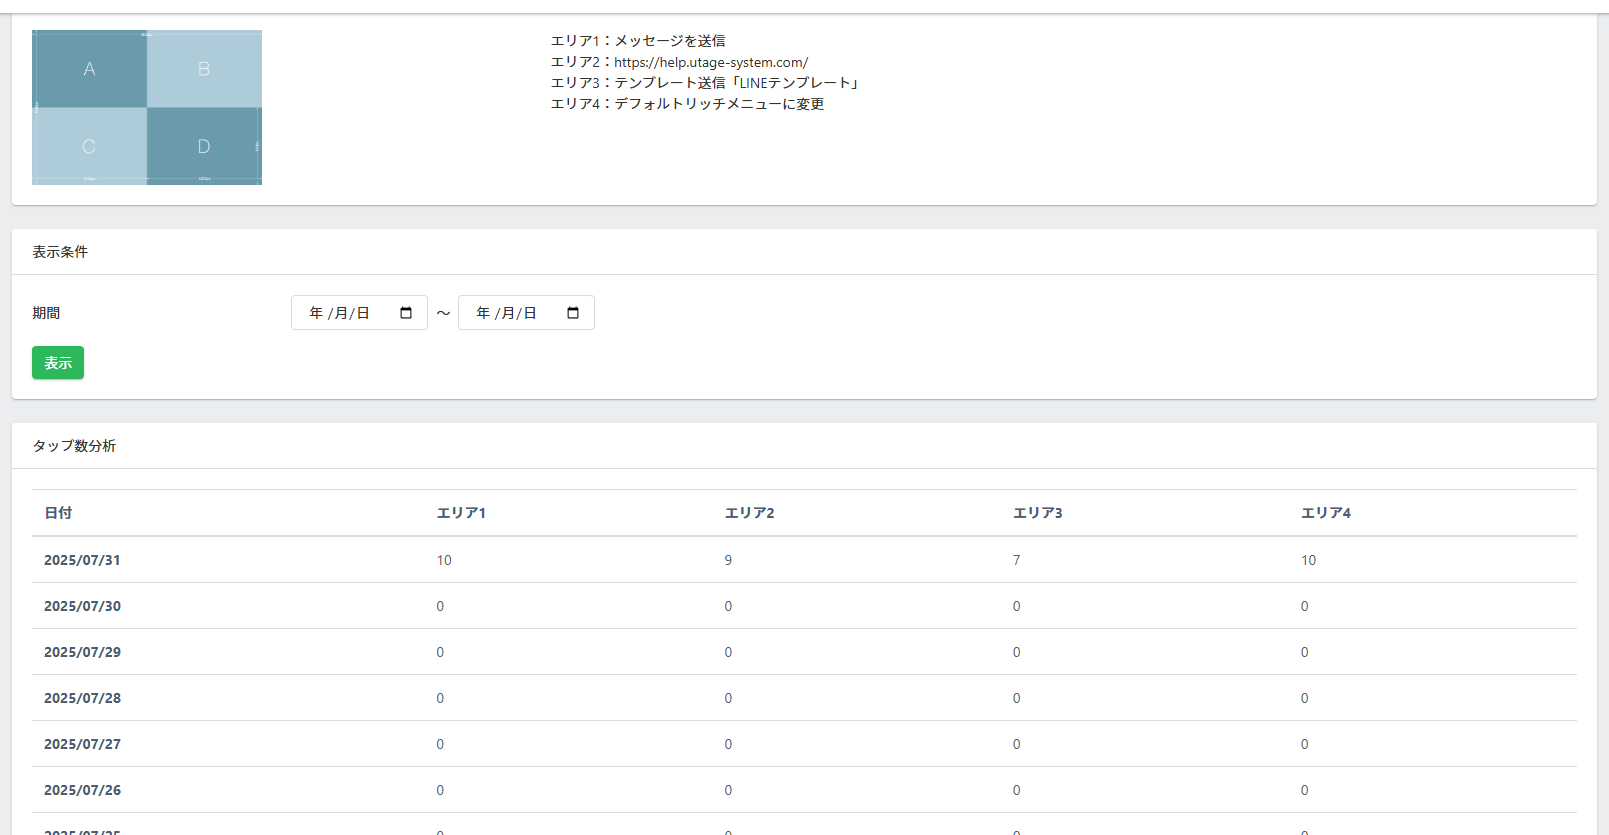This screenshot has height=835, width=1609.
Task: Click the エリア2 help.utage-system.com URL text
Action: click(x=711, y=62)
